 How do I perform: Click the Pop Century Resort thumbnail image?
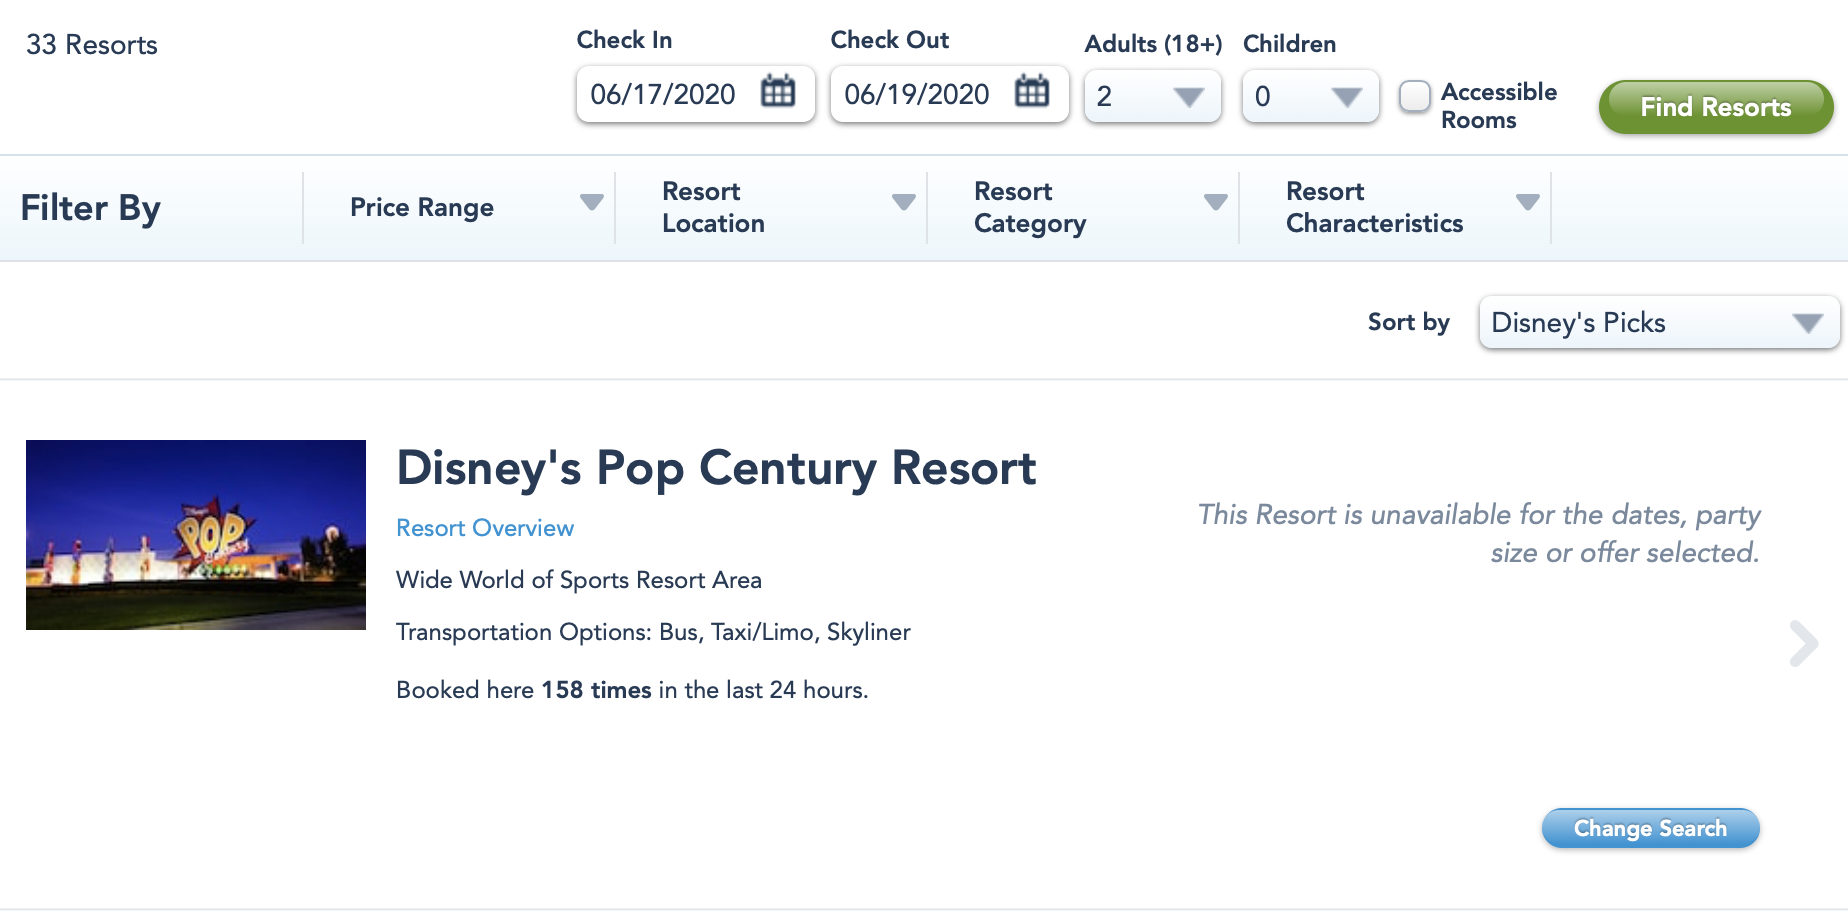196,535
